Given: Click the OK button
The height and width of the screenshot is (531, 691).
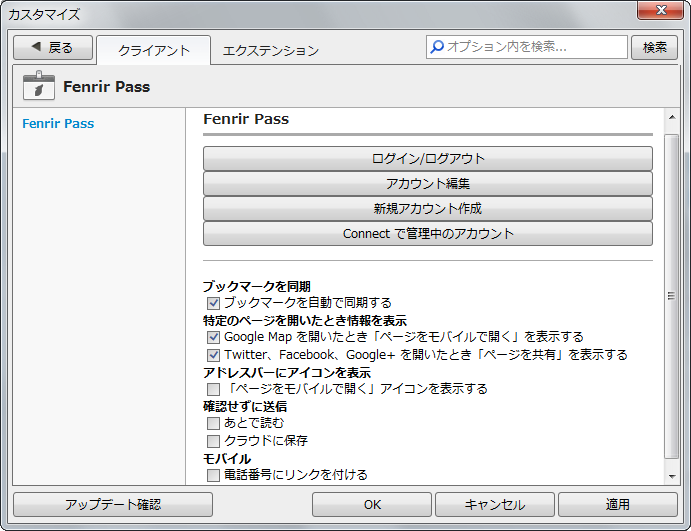Looking at the screenshot, I should click(x=372, y=504).
